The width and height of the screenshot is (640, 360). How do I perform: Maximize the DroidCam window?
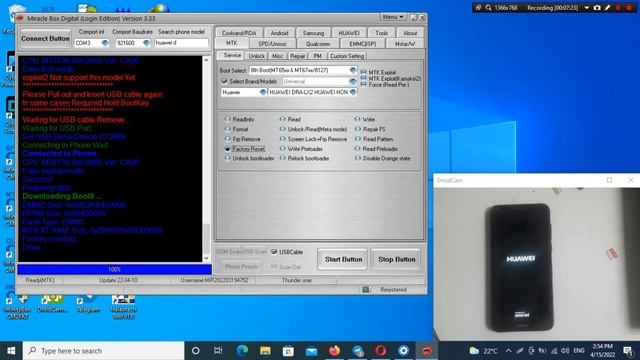coord(609,180)
